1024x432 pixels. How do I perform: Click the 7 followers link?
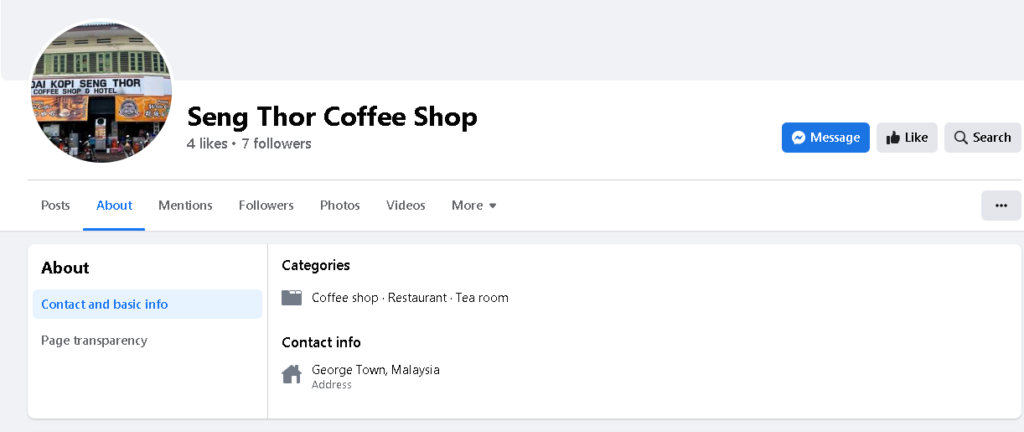point(276,144)
